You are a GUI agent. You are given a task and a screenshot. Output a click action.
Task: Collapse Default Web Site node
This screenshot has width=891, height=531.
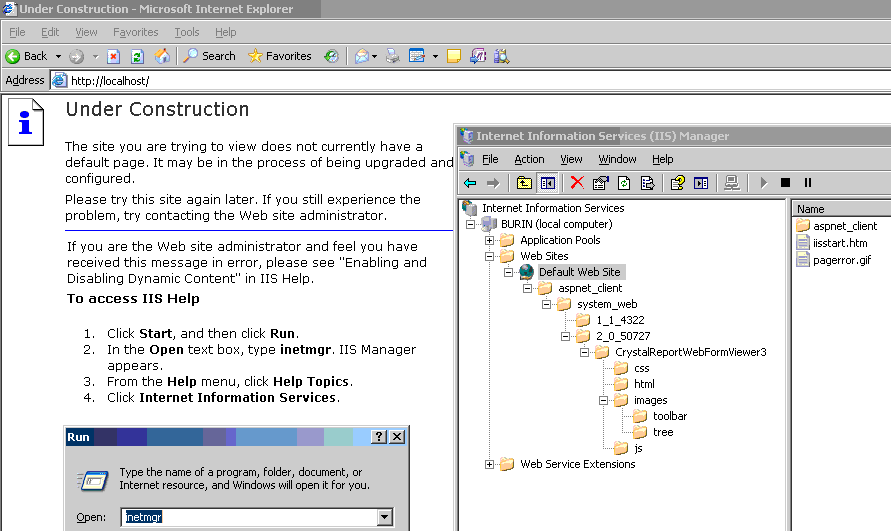click(509, 272)
